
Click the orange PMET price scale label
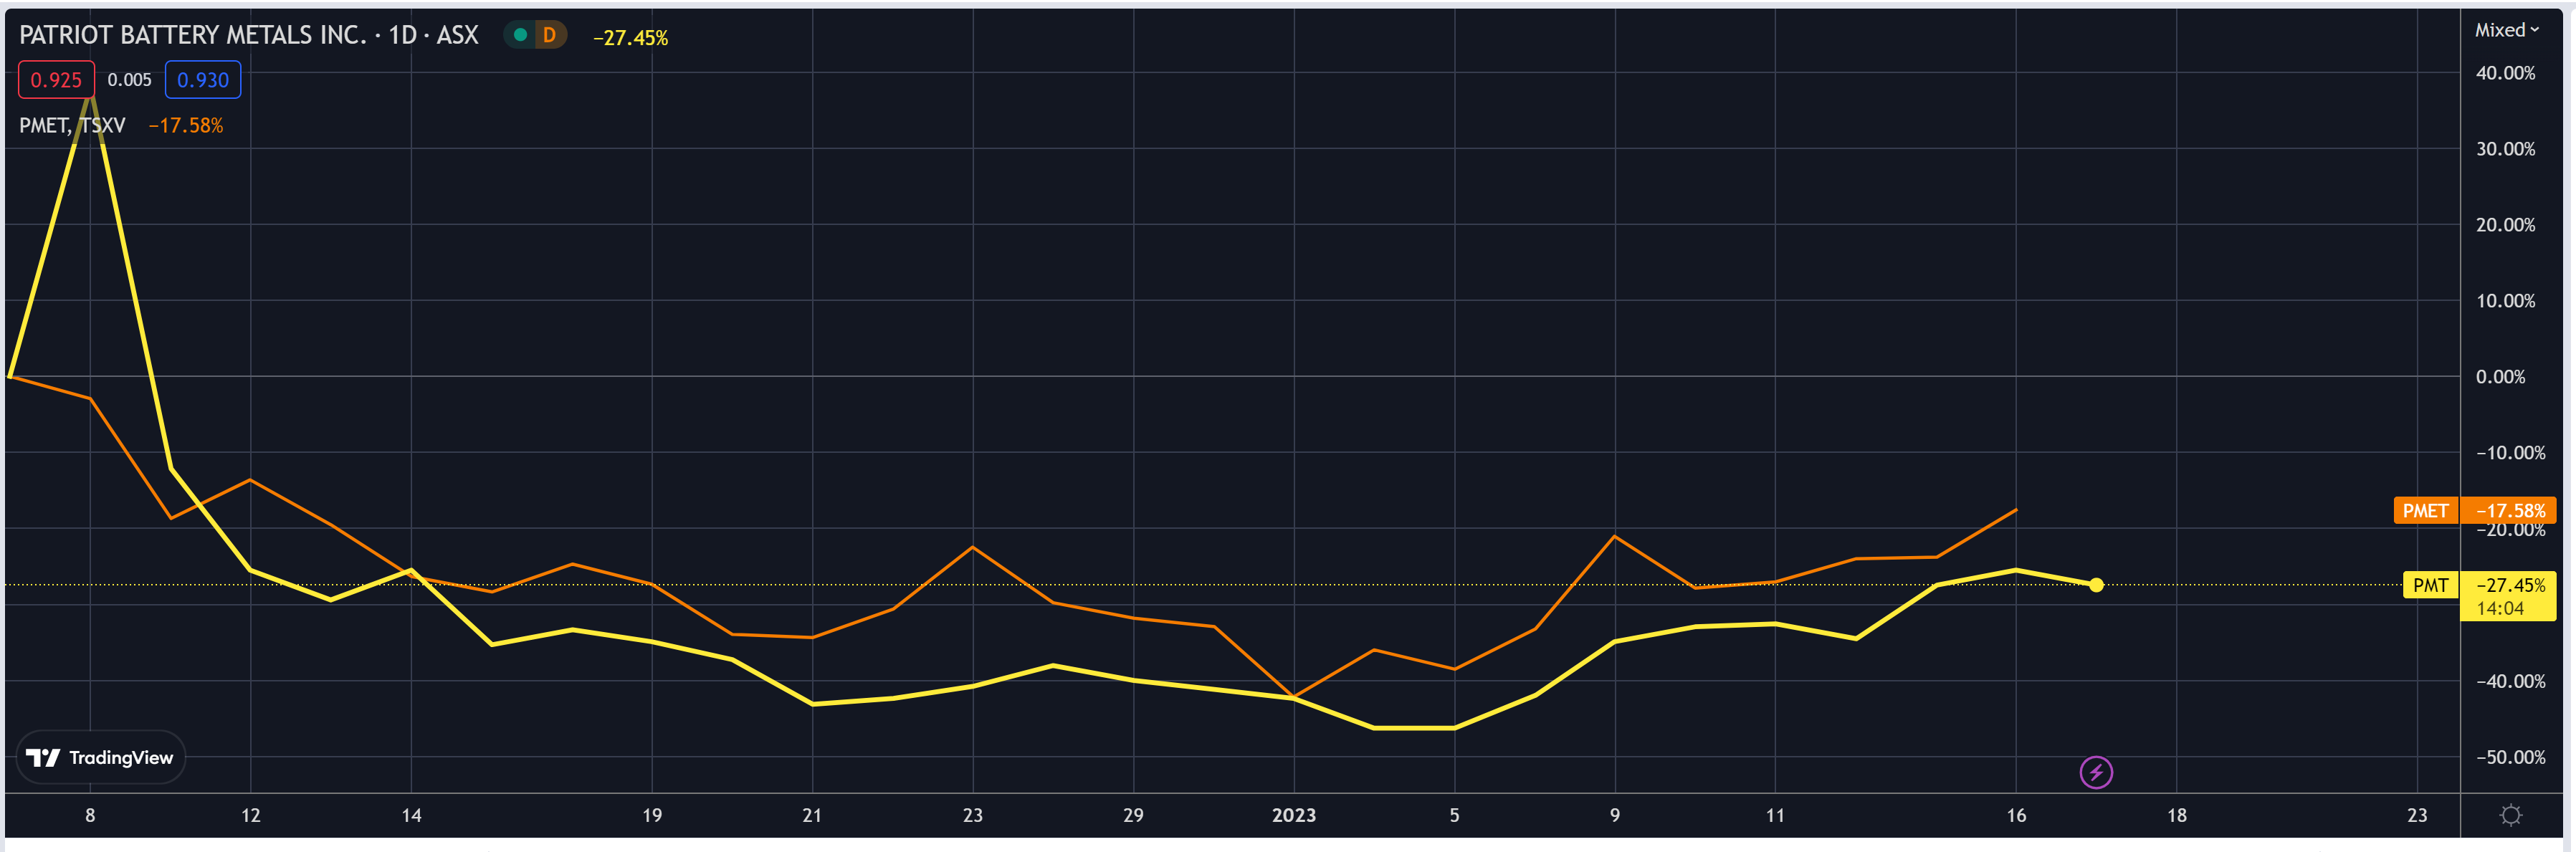pos(2425,510)
